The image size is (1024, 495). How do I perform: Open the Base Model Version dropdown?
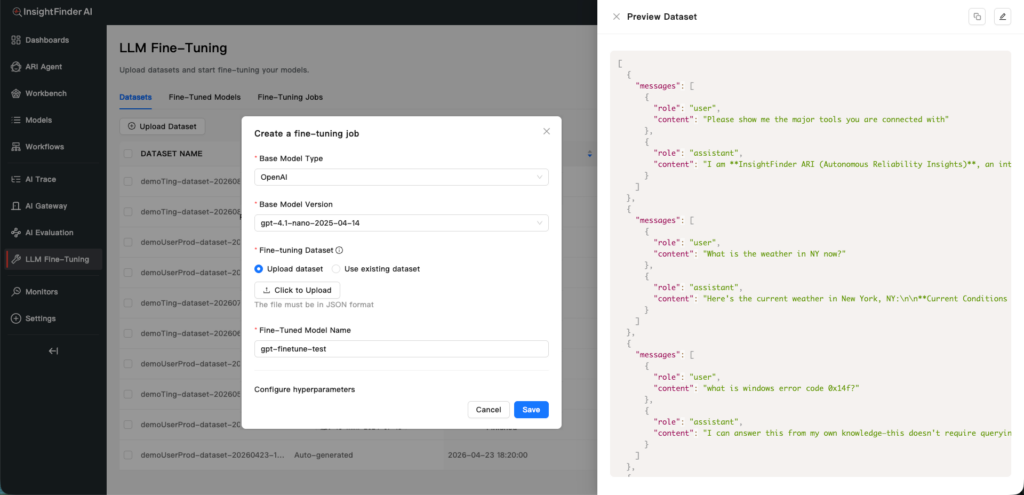pyautogui.click(x=401, y=223)
